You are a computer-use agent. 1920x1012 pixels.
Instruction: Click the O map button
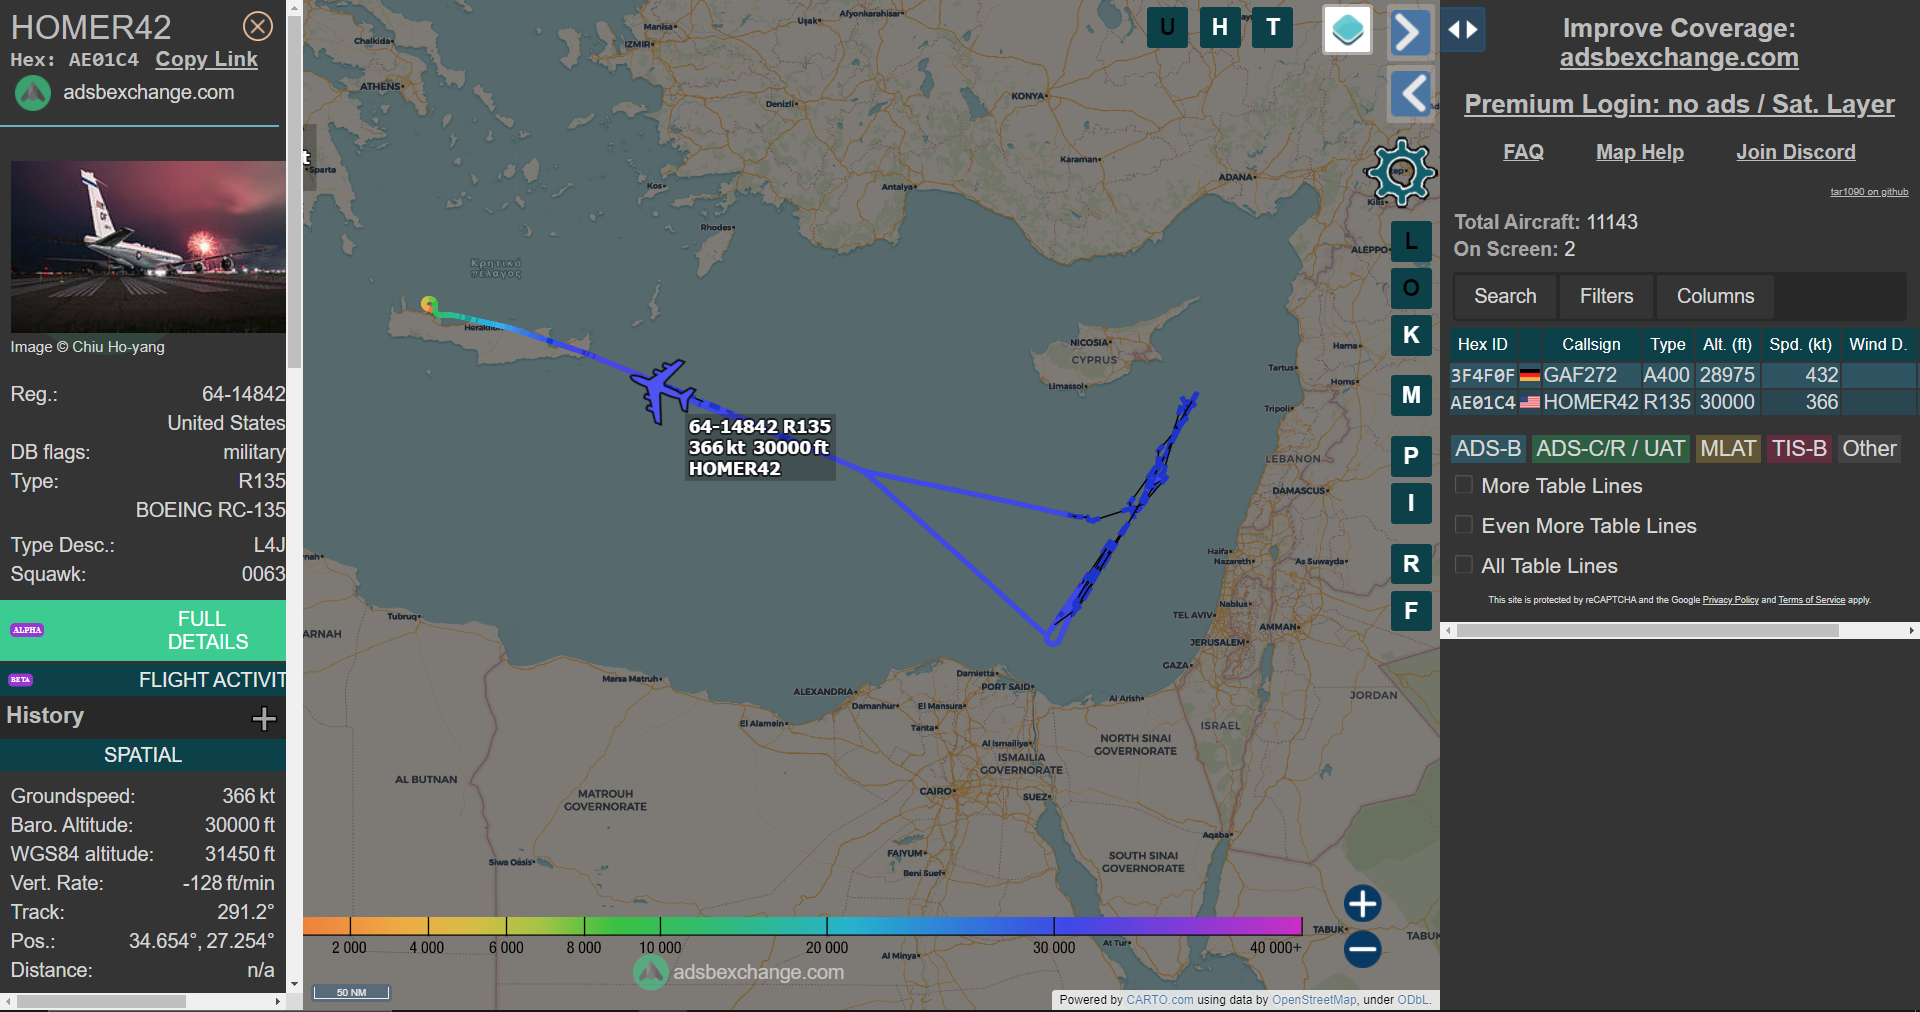tap(1411, 288)
